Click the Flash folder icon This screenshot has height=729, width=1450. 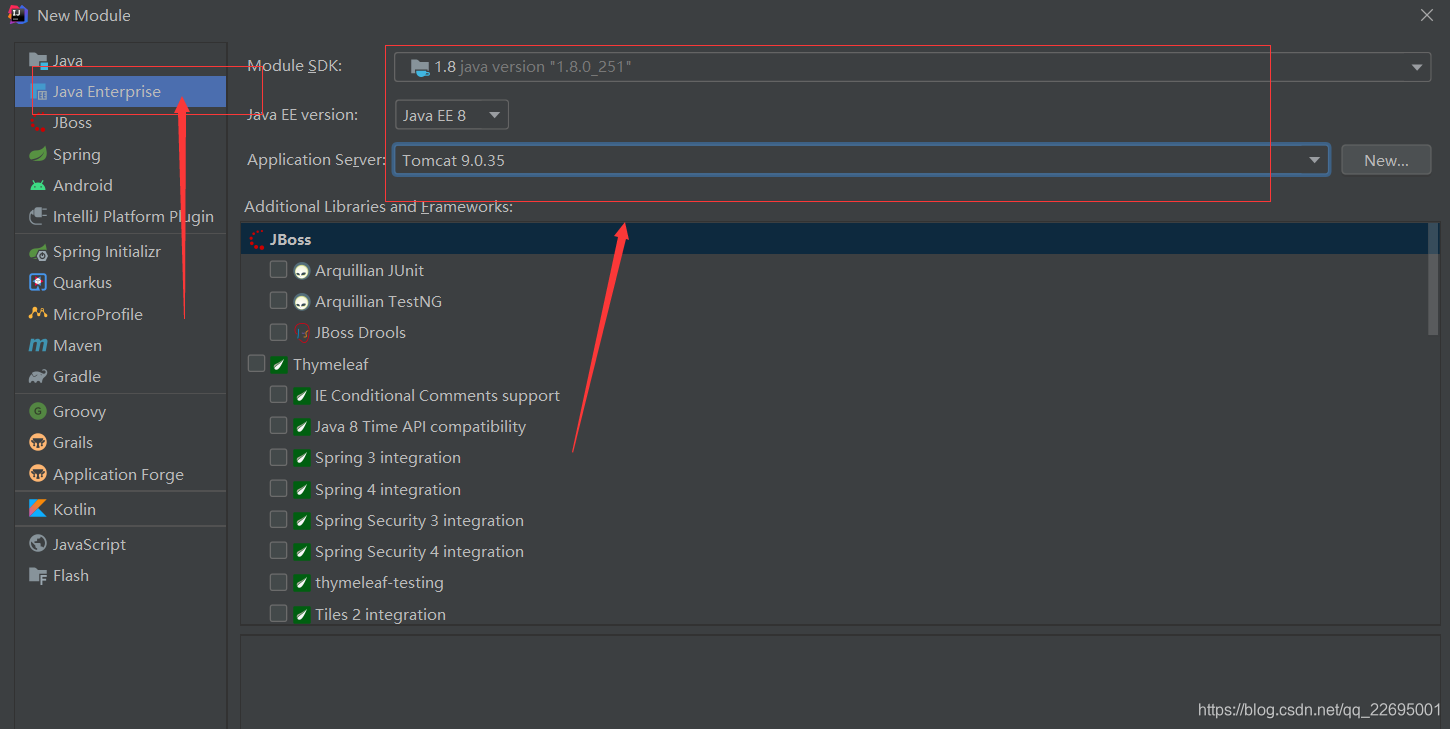pos(38,575)
